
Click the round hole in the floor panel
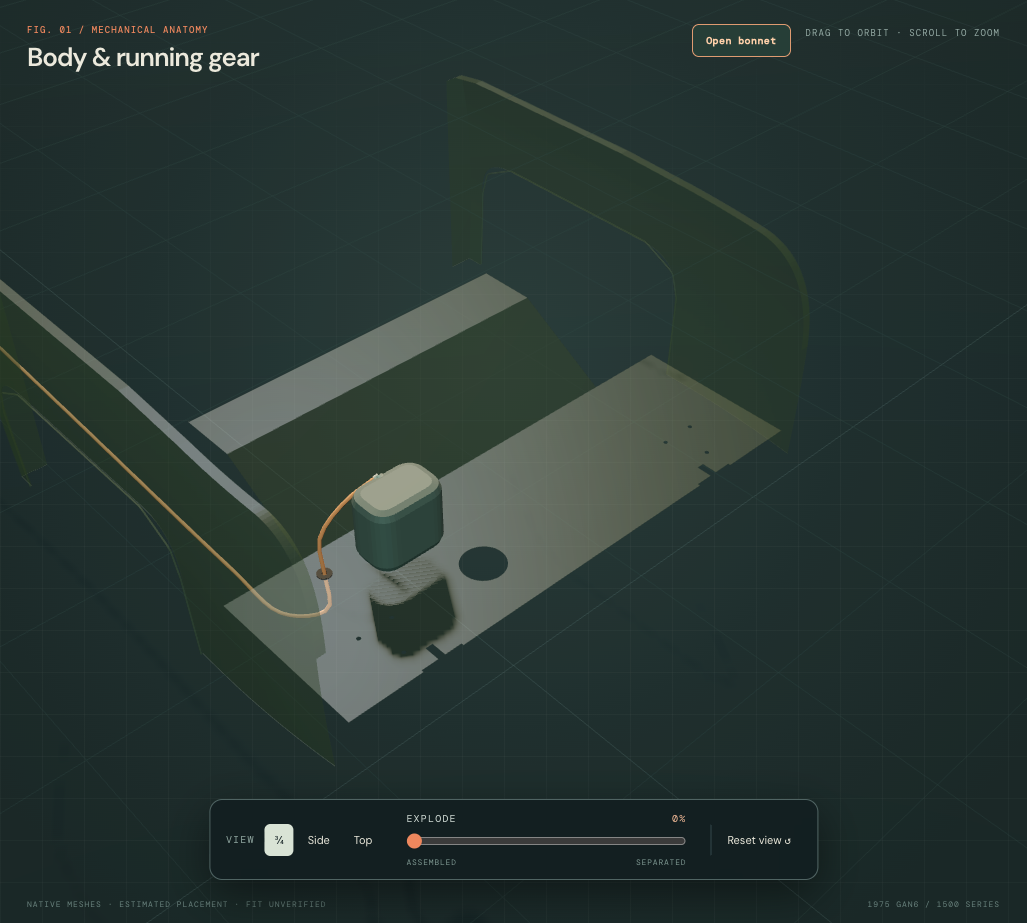(483, 563)
